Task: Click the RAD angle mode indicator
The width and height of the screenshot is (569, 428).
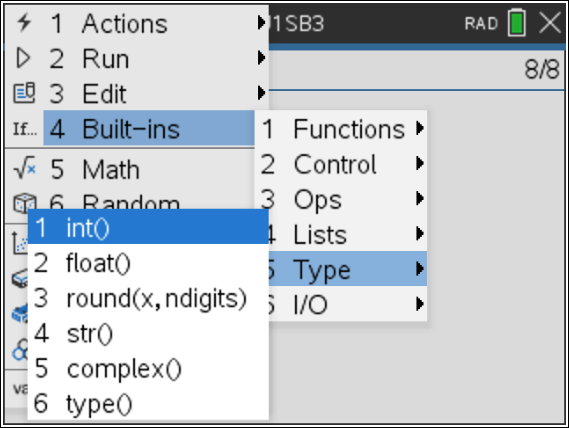Action: [x=481, y=24]
